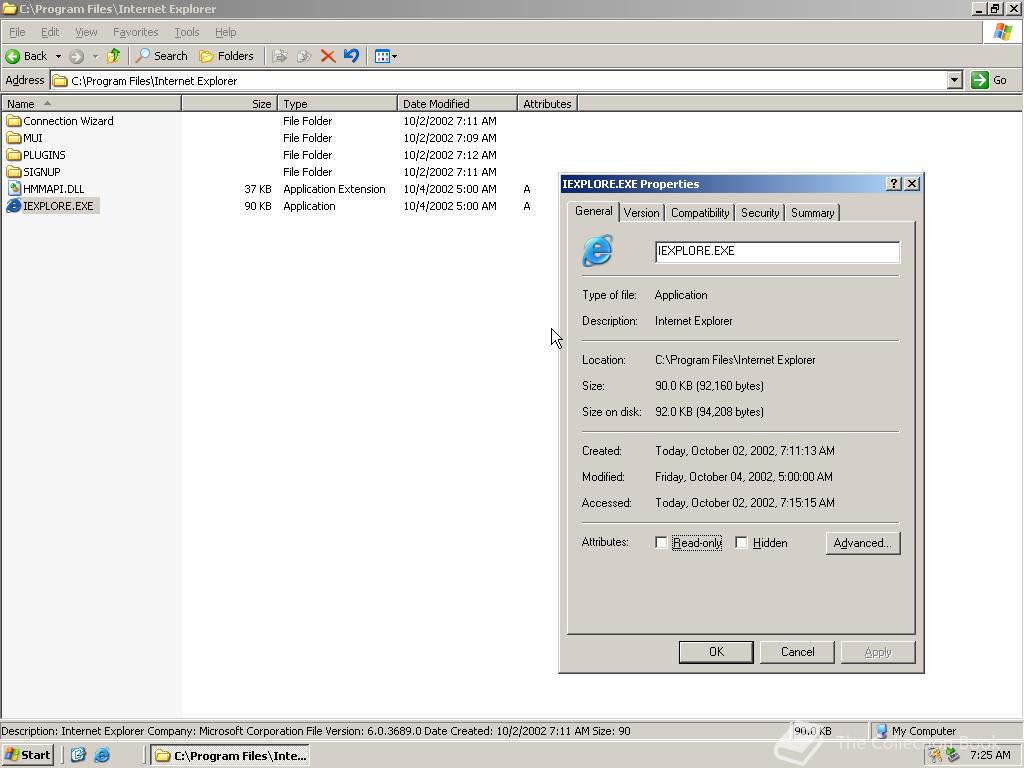Viewport: 1024px width, 768px height.
Task: Open the Help menu
Action: (x=225, y=32)
